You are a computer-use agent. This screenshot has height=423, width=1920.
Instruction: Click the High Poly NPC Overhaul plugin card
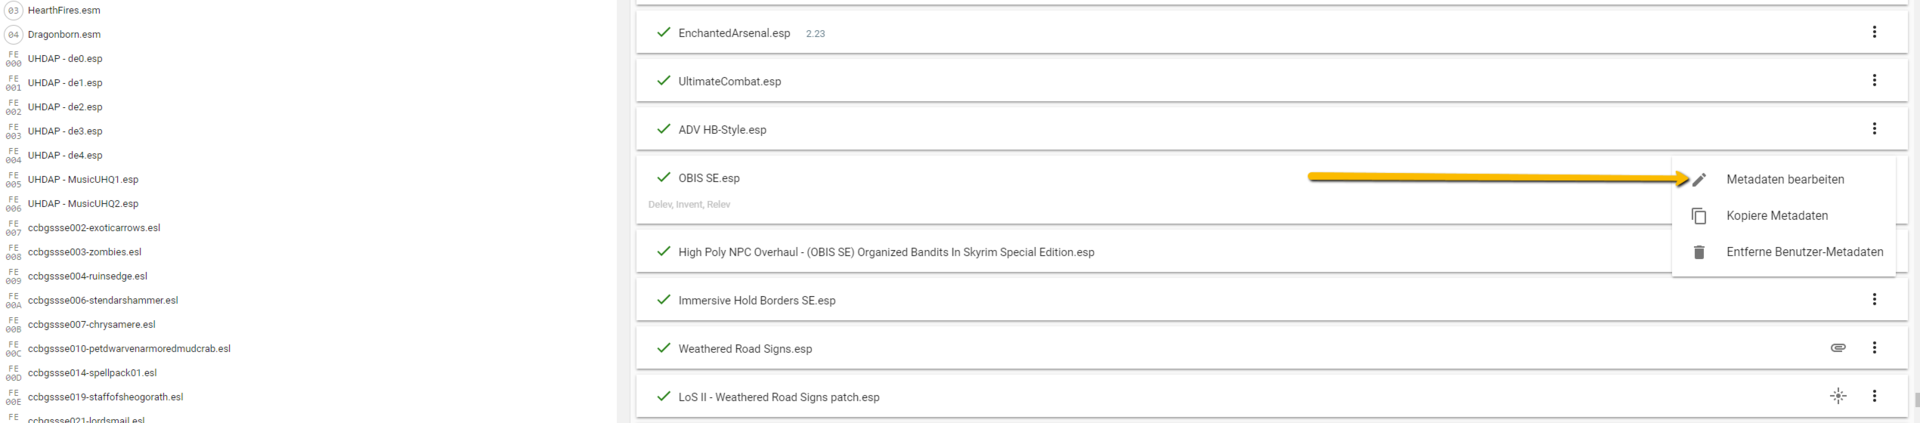886,252
